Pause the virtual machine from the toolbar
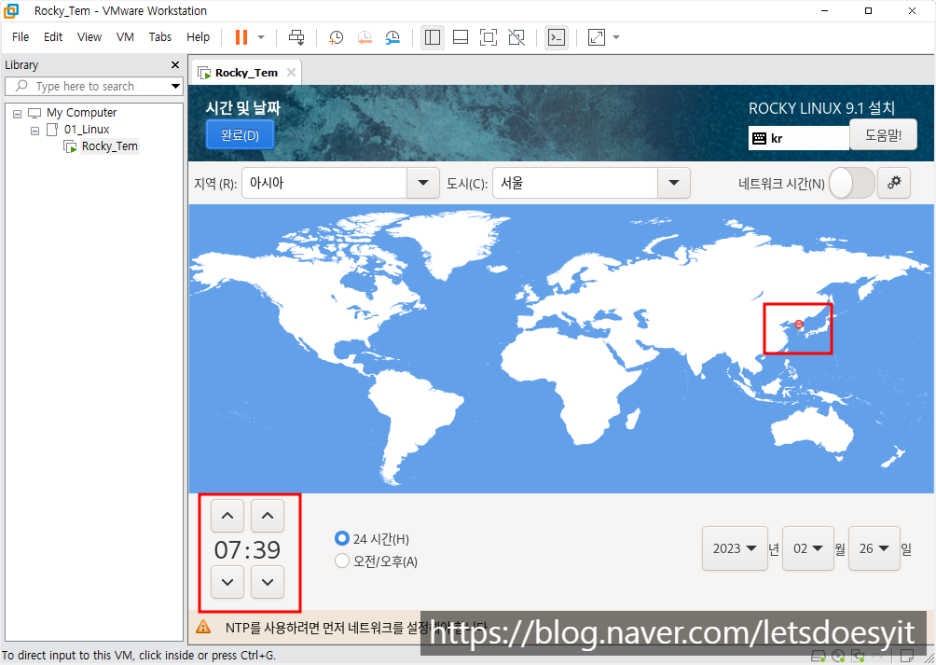Image resolution: width=936 pixels, height=665 pixels. 241,37
